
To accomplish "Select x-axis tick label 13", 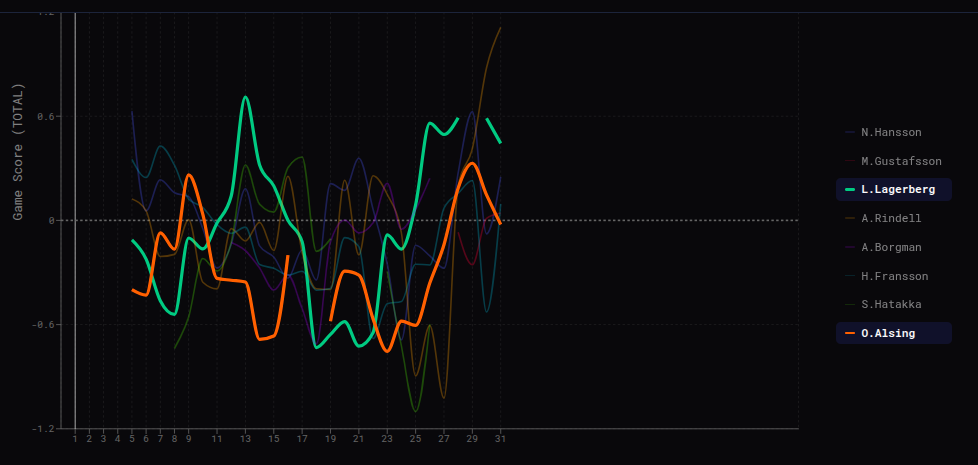I will [245, 438].
